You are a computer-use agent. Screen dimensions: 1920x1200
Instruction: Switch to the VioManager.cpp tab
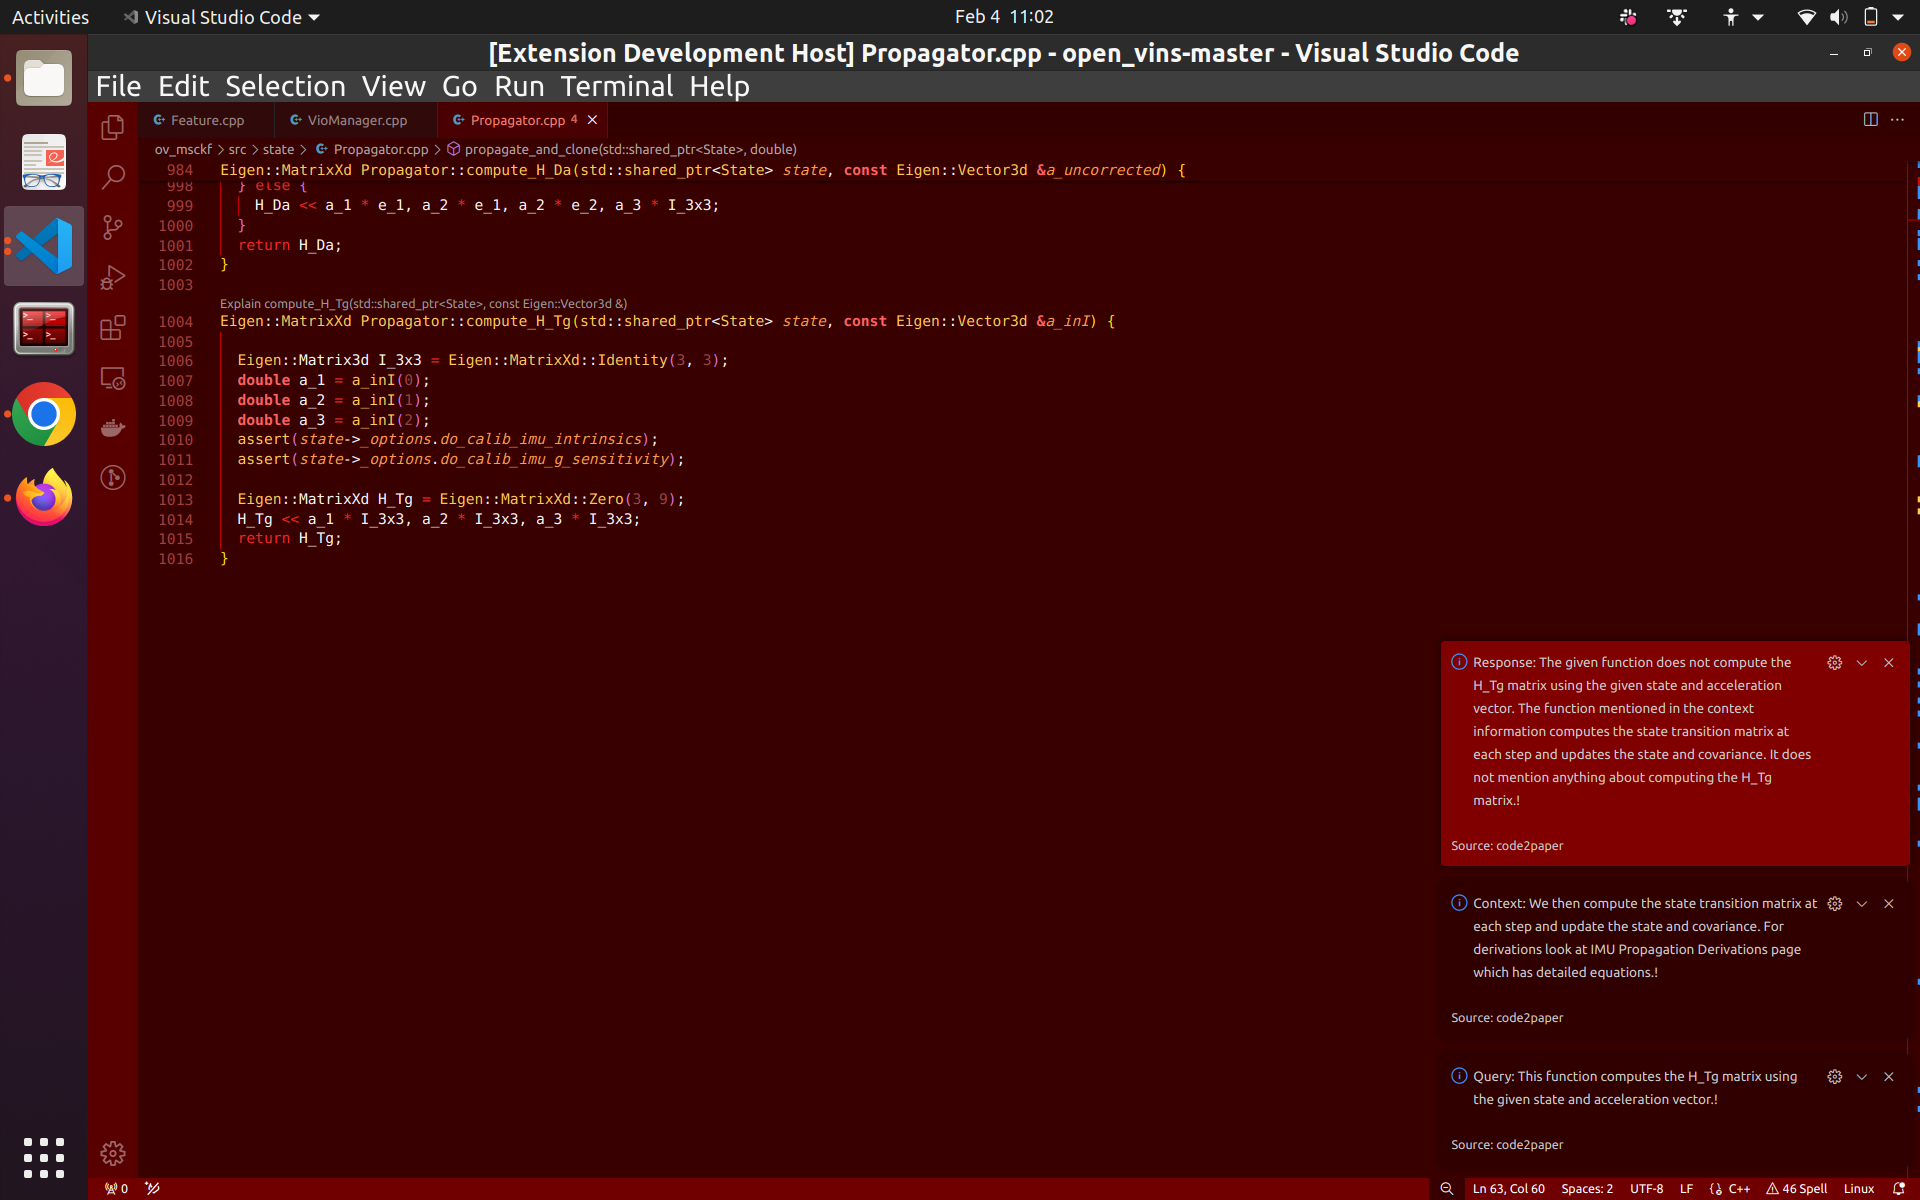pos(356,120)
